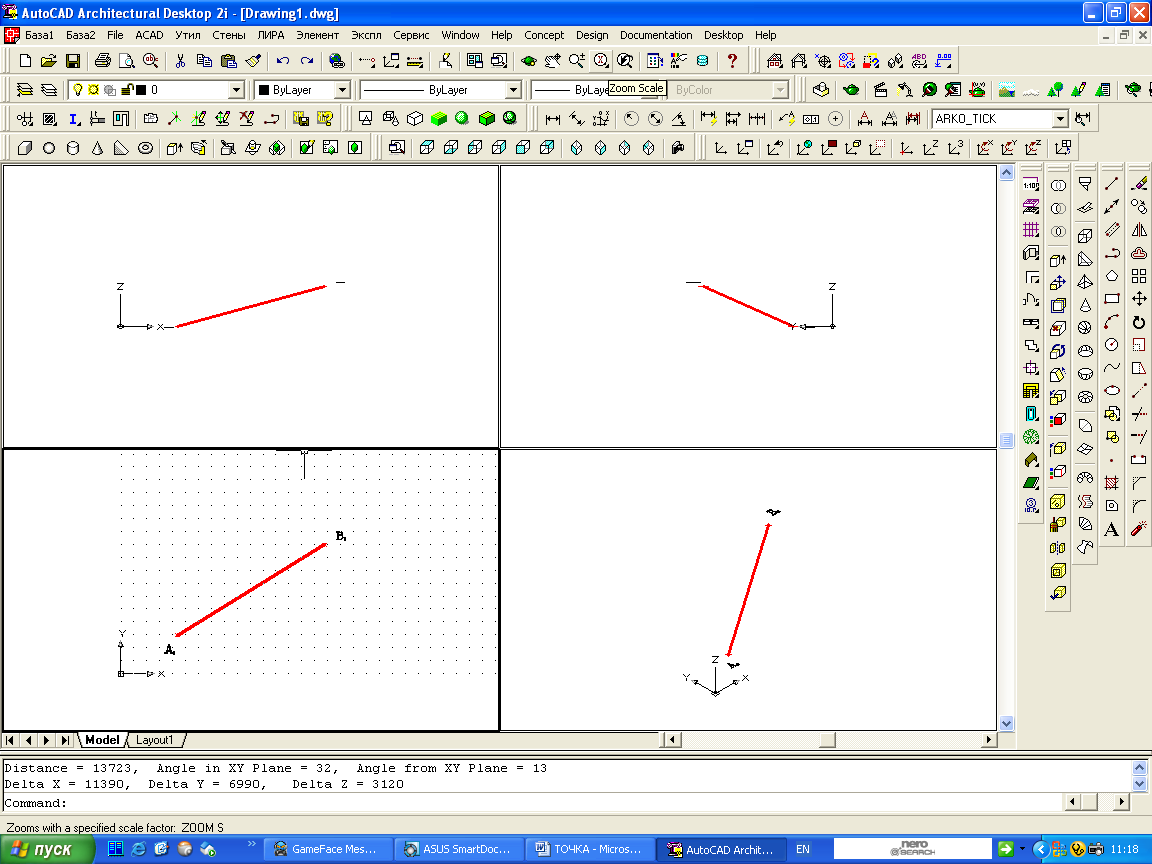Open the ByLayer linetype dropdown
The image size is (1152, 864).
(x=514, y=90)
